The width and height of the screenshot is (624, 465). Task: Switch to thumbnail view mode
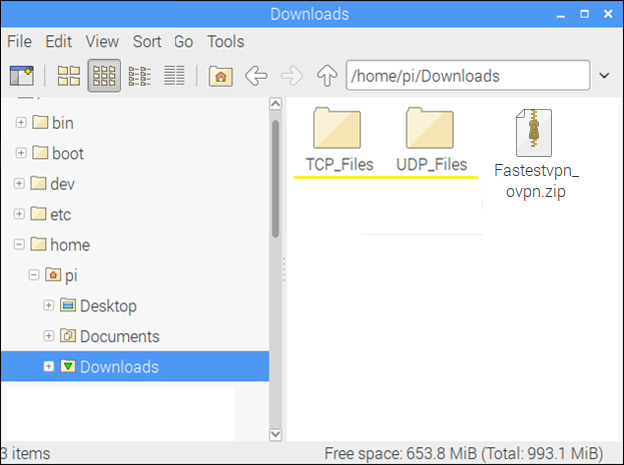coord(104,76)
